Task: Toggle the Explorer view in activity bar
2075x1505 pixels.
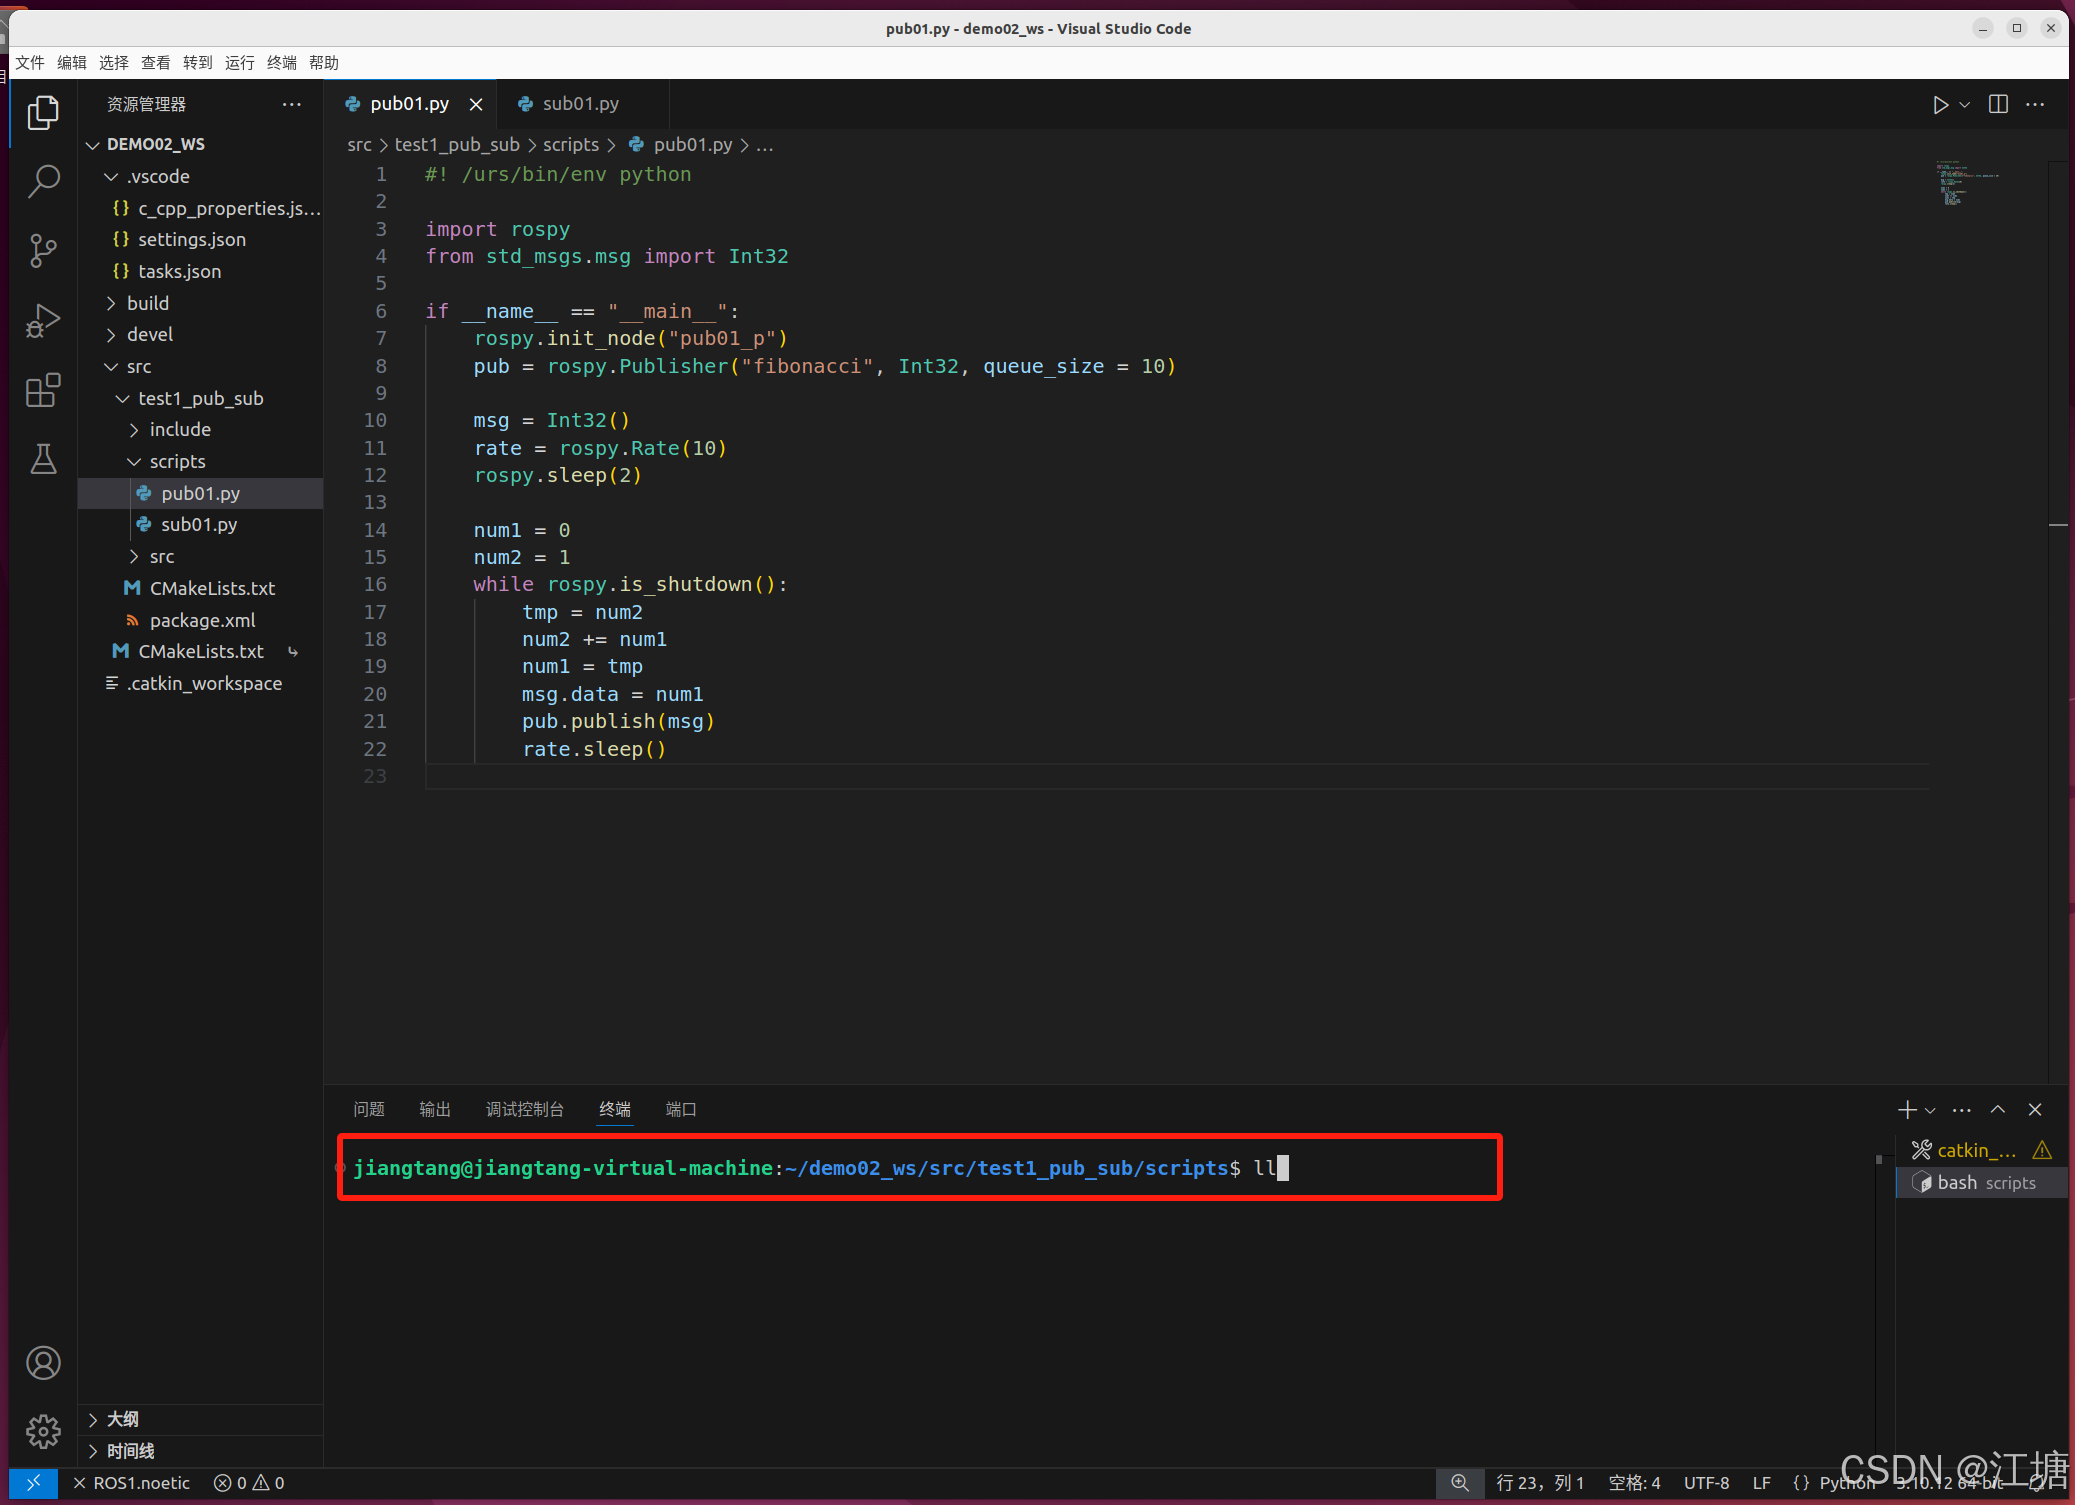Action: [x=43, y=112]
